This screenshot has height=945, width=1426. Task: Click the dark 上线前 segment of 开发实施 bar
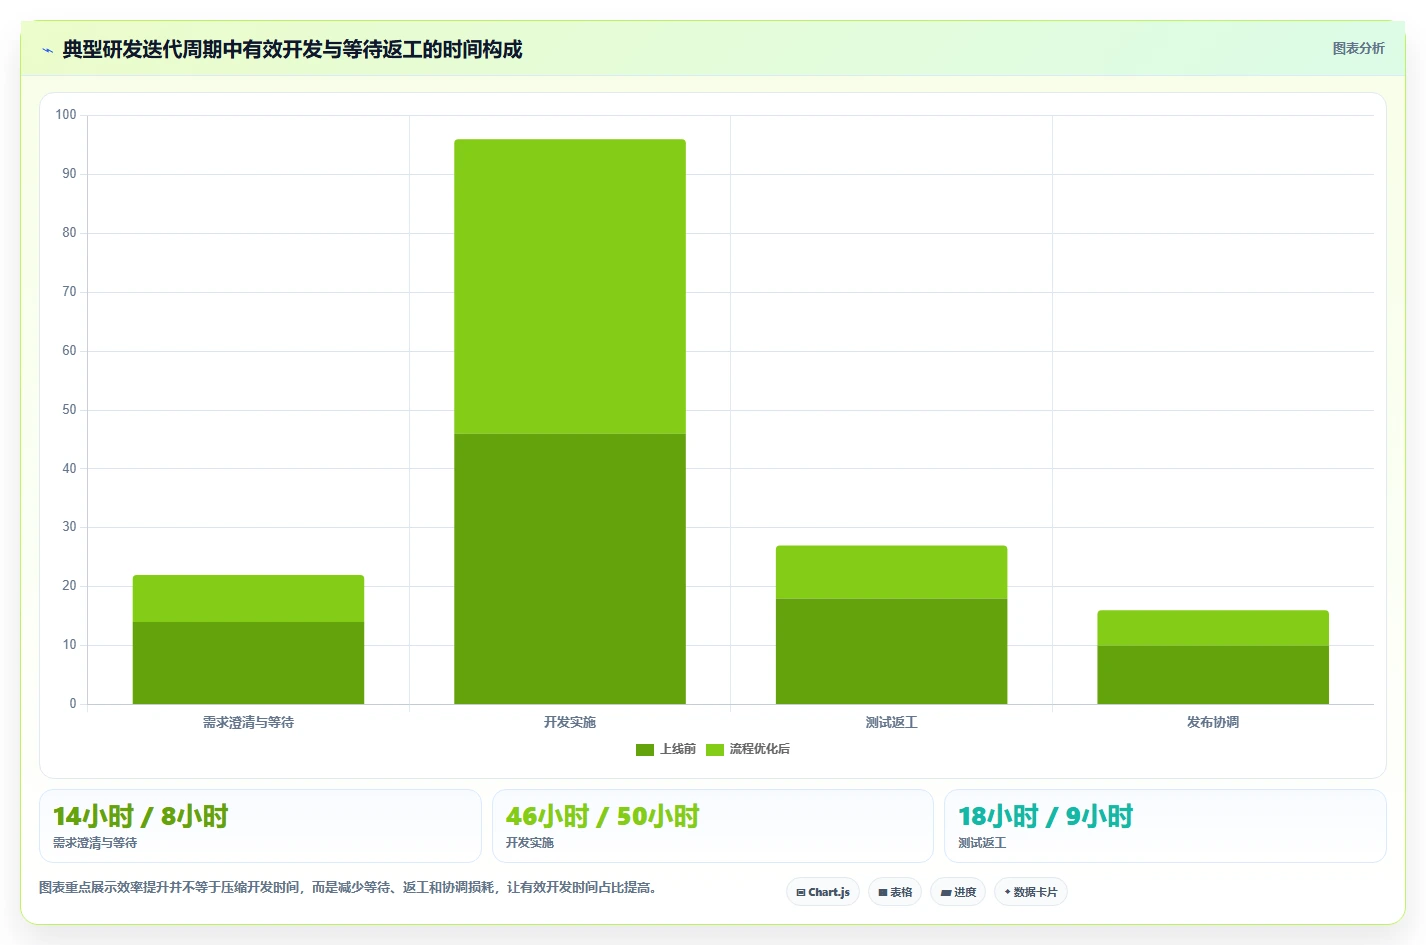click(570, 568)
